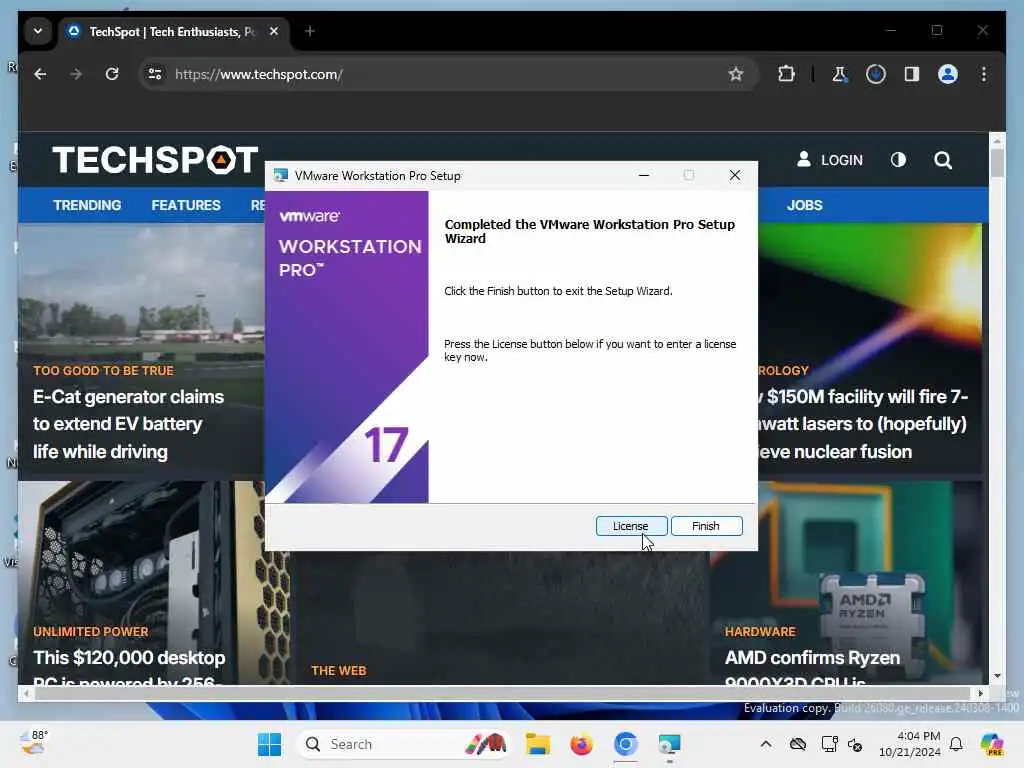Click THE WEB category label
The image size is (1024, 768).
(339, 671)
